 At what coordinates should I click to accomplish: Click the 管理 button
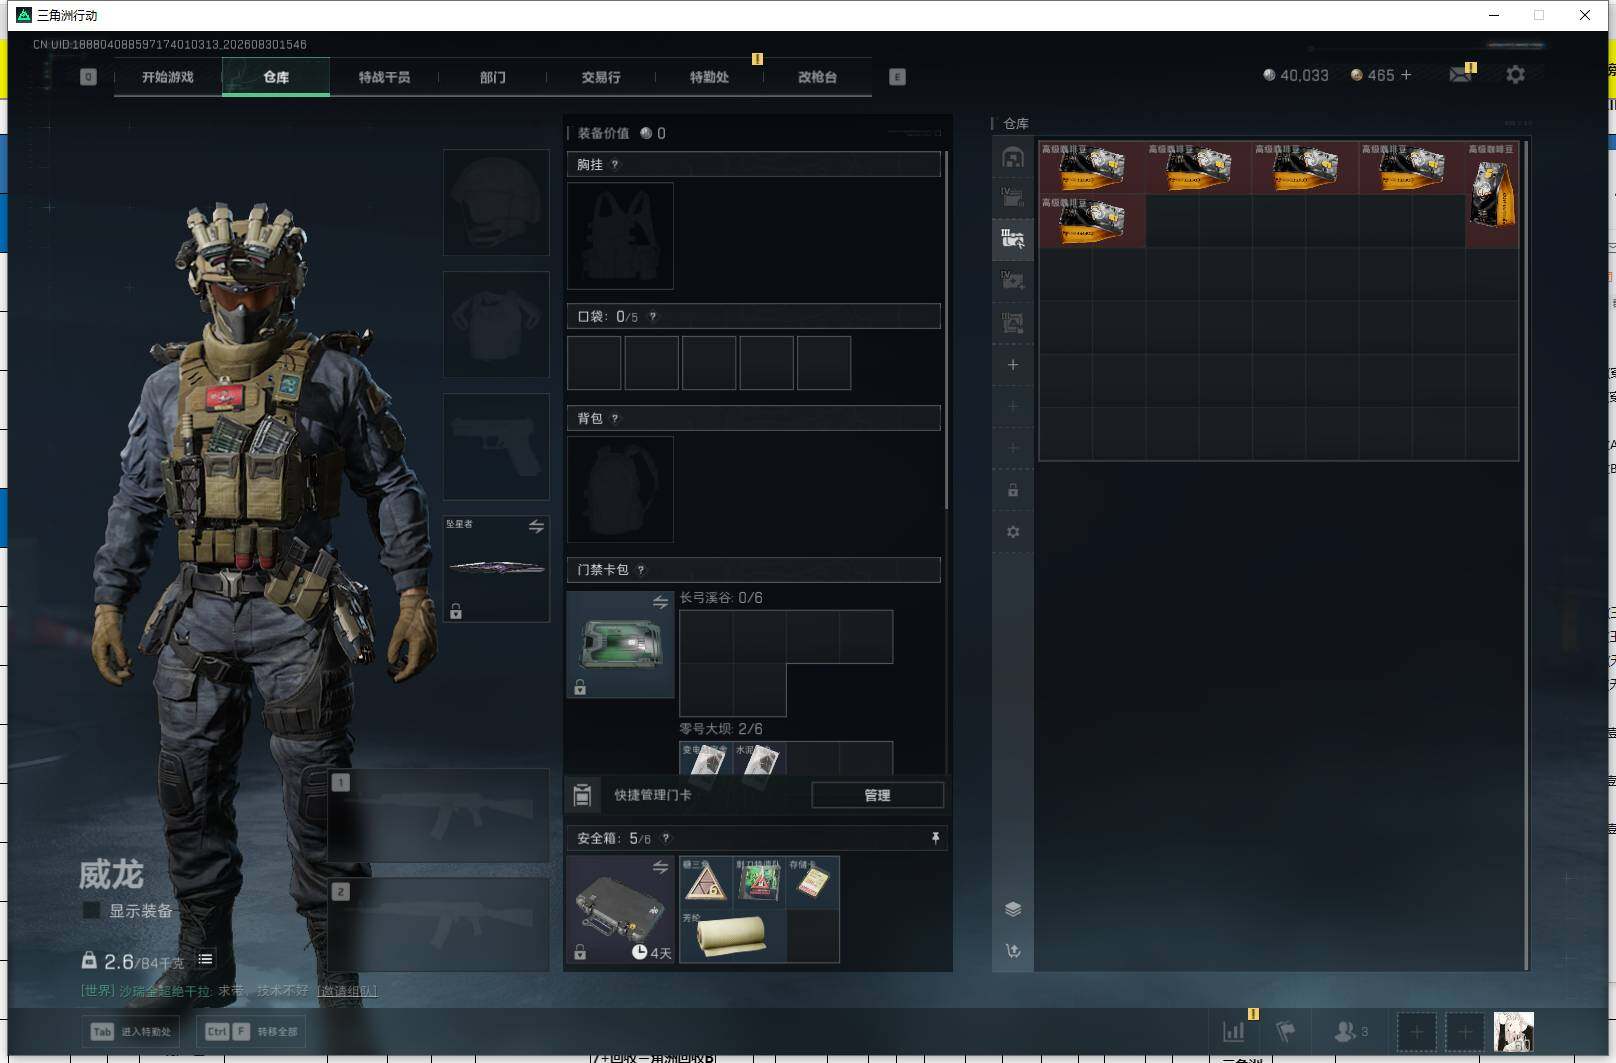877,795
